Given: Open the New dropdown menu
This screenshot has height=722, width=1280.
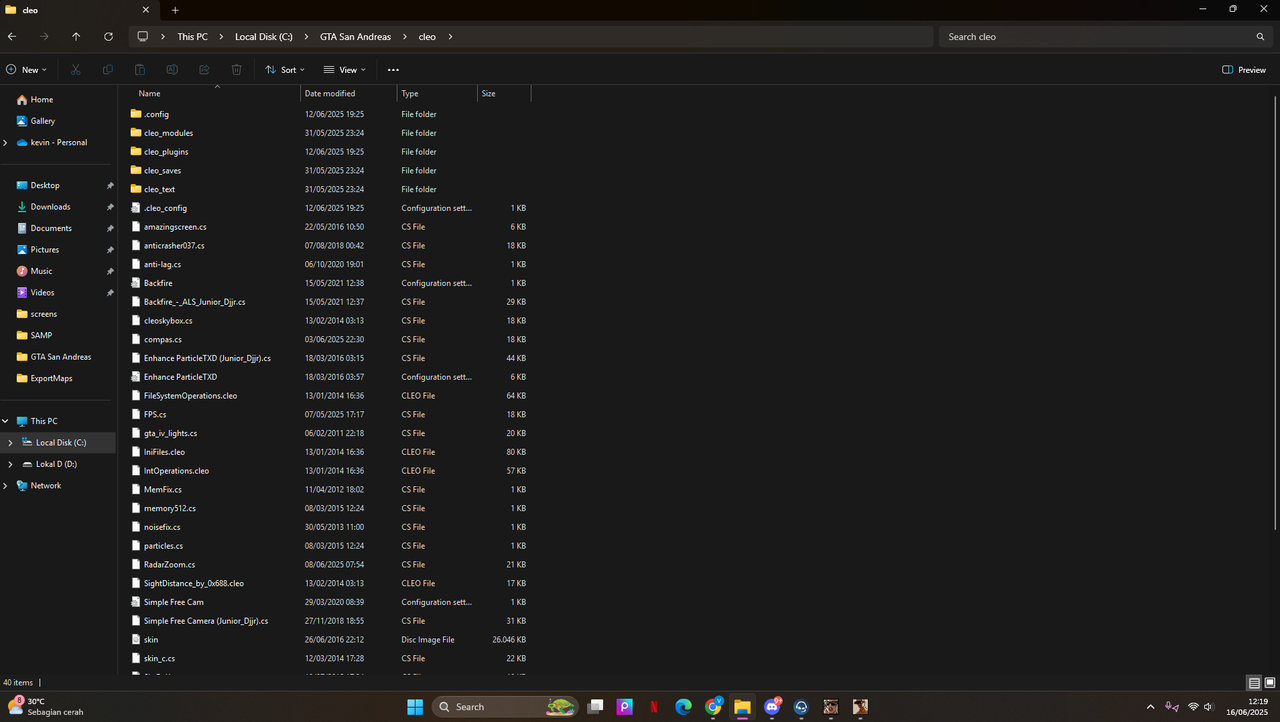Looking at the screenshot, I should click(25, 70).
